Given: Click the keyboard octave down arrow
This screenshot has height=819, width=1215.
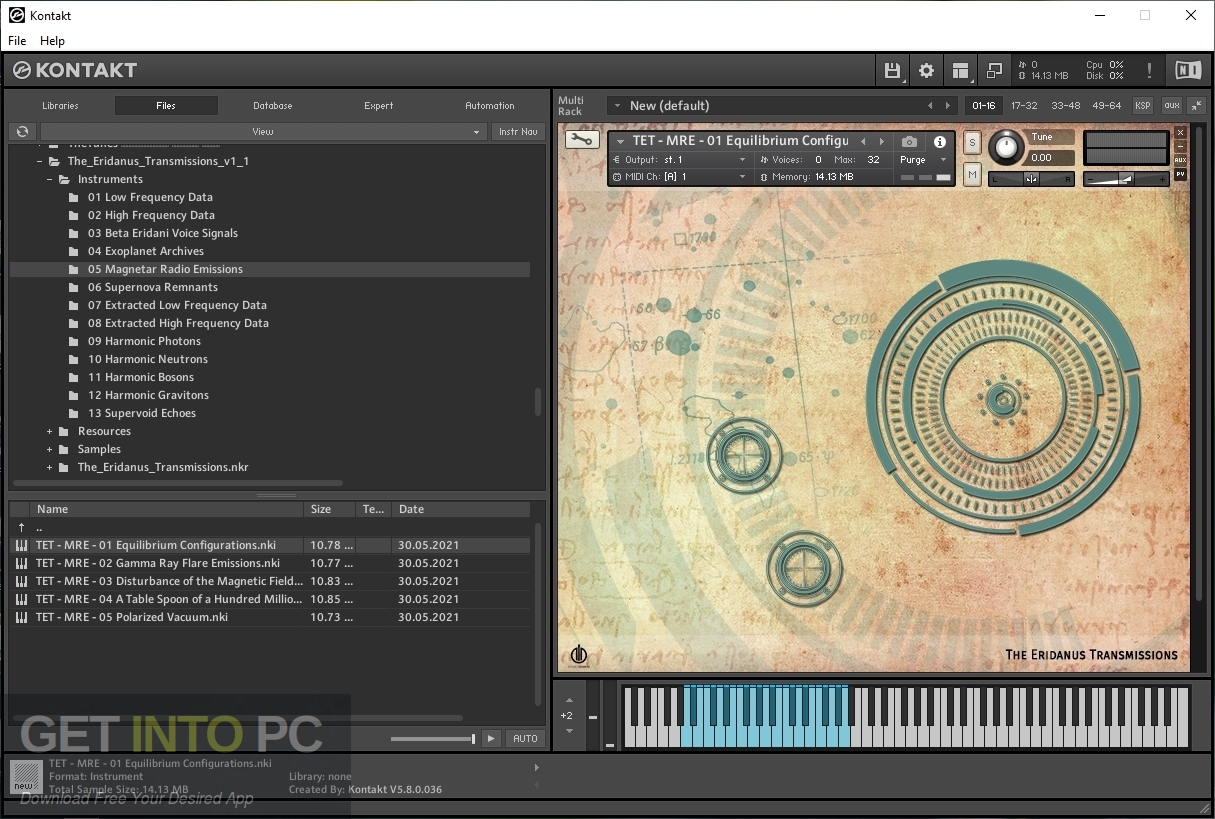Looking at the screenshot, I should point(569,731).
